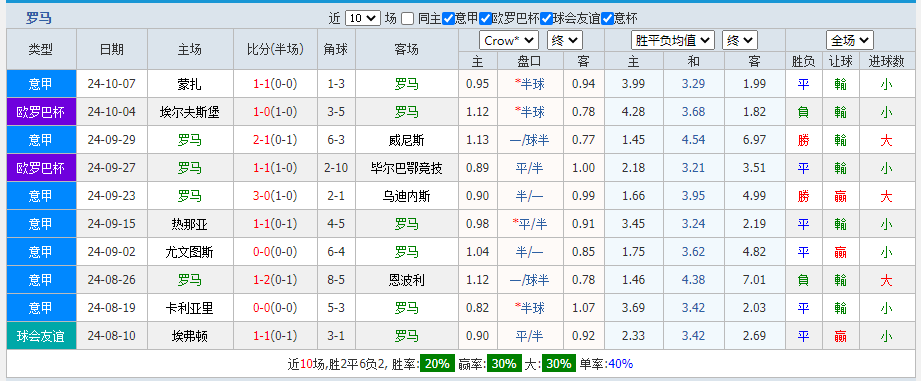Click the 角球 column header
The height and width of the screenshot is (381, 921).
(x=336, y=49)
